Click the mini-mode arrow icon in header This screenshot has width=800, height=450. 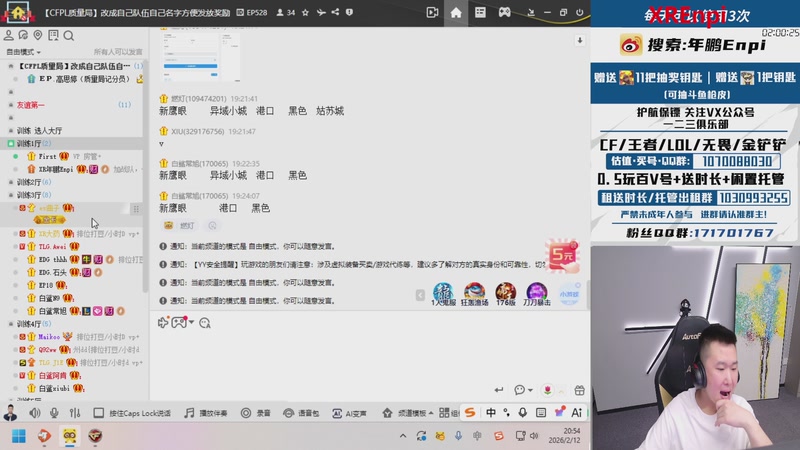tap(531, 12)
